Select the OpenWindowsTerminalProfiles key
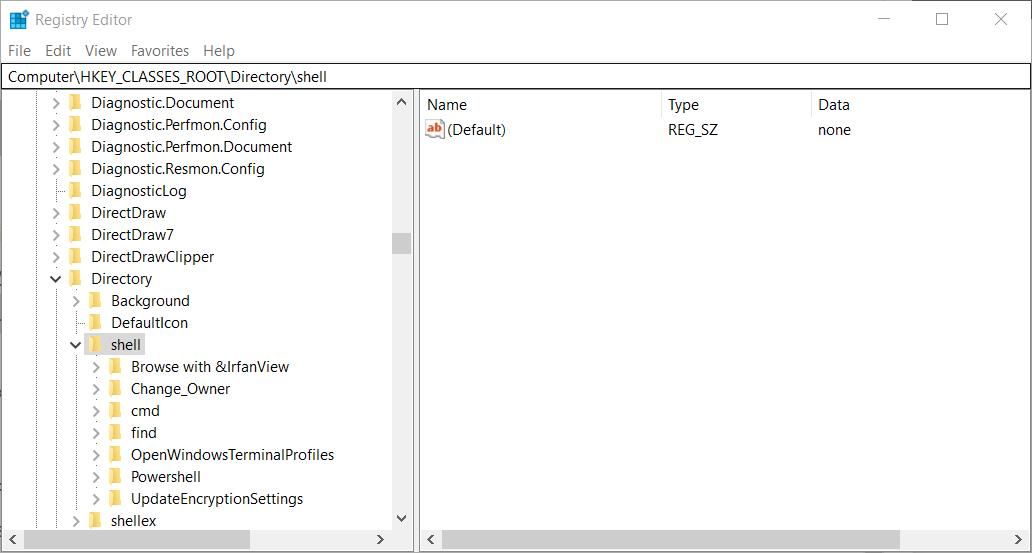 click(x=232, y=455)
